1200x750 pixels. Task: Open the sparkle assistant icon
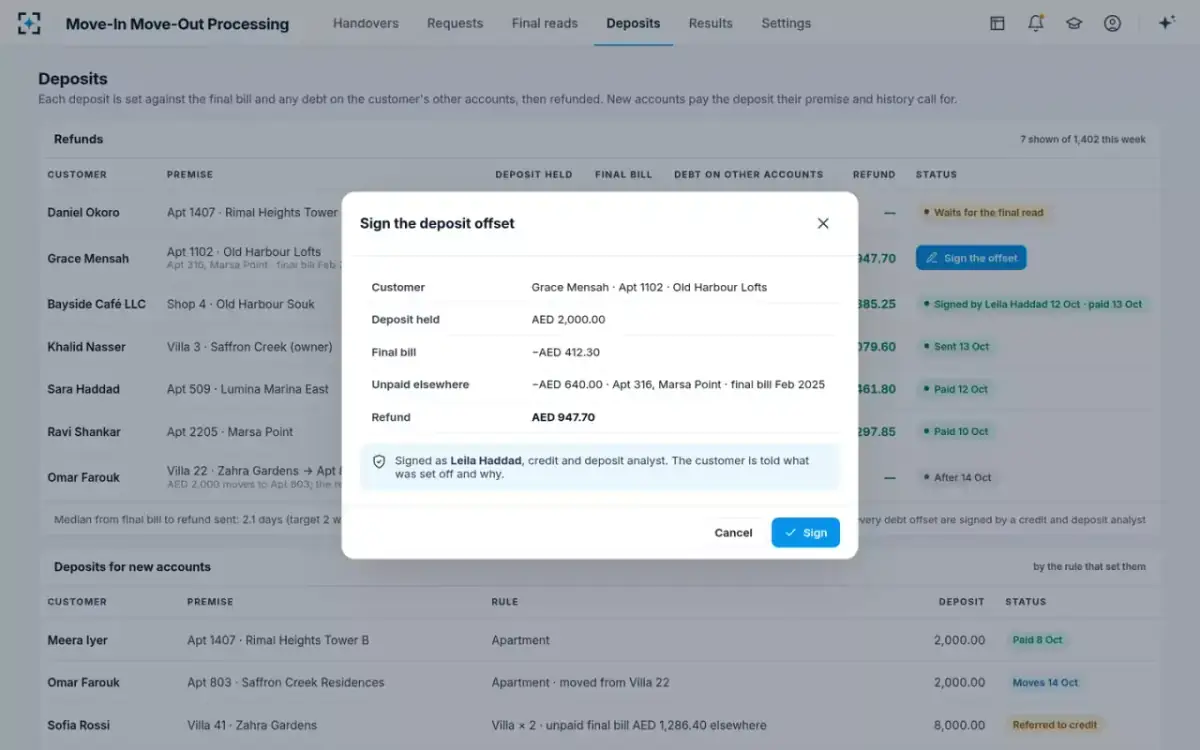click(1166, 23)
